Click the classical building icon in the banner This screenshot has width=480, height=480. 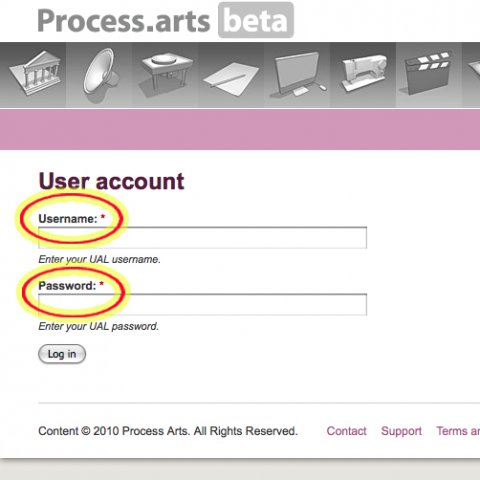tap(36, 73)
